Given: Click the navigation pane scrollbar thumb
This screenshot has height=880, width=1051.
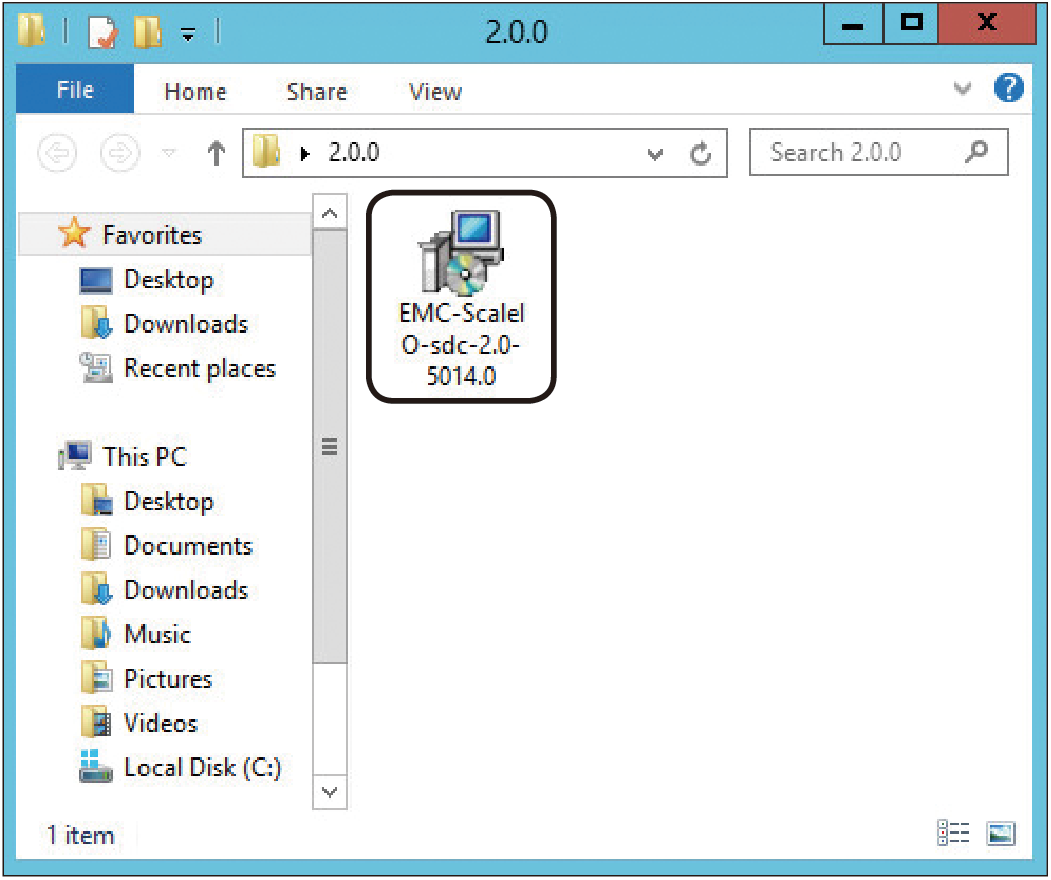Looking at the screenshot, I should click(x=329, y=446).
